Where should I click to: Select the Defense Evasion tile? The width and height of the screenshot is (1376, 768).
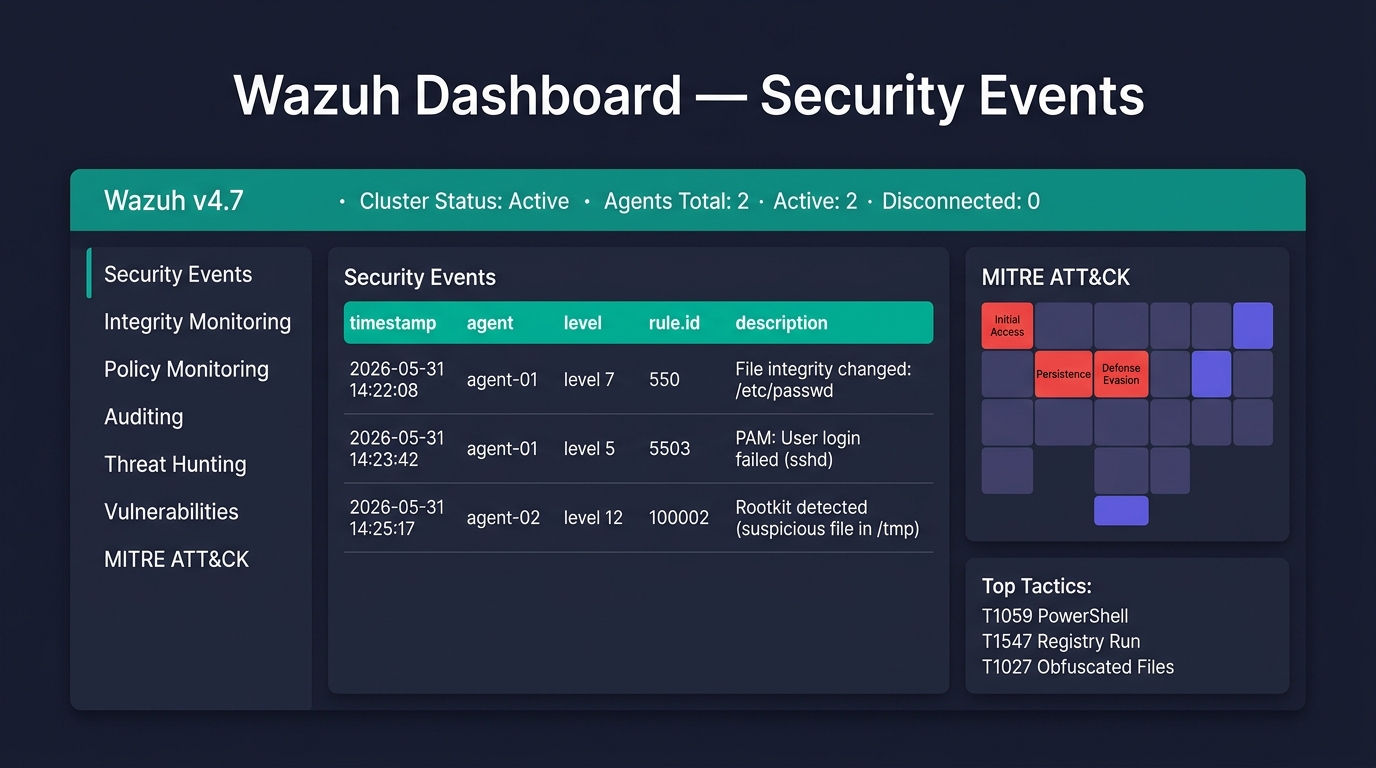click(x=1121, y=374)
